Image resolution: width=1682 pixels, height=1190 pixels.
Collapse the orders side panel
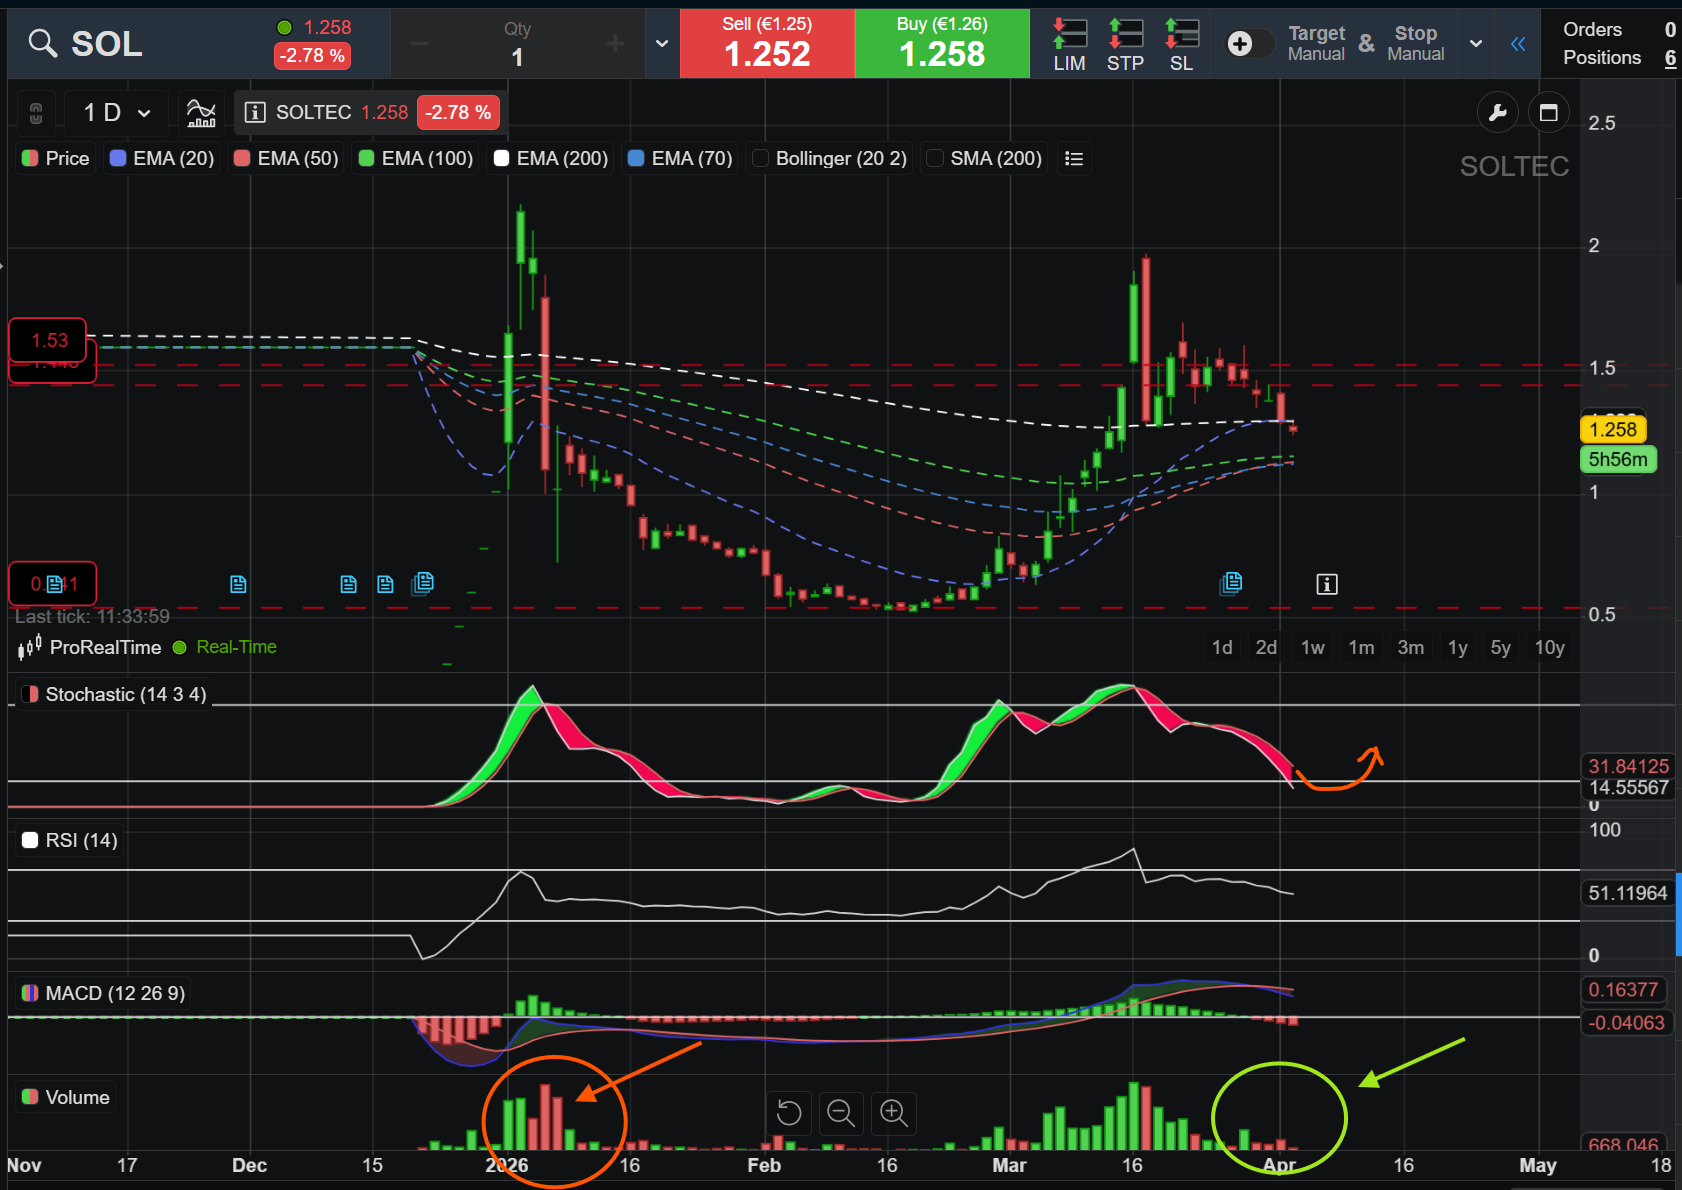click(1518, 44)
